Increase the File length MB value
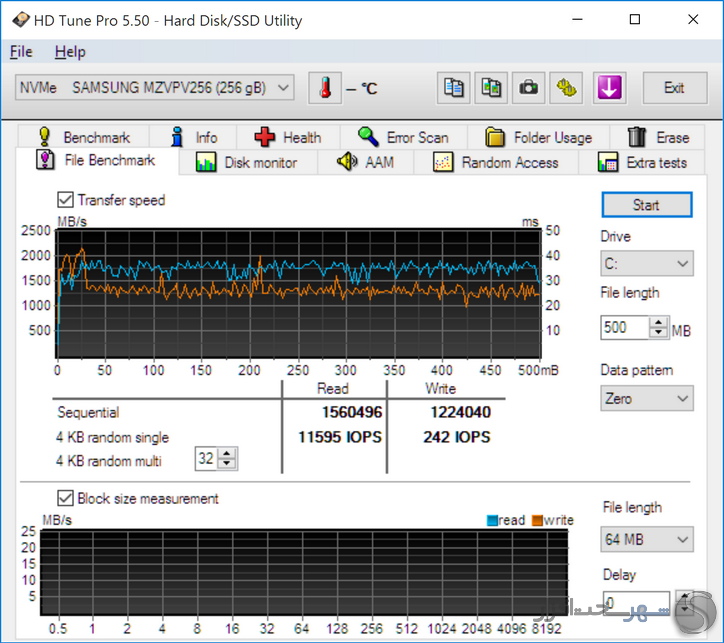Image resolution: width=724 pixels, height=643 pixels. tap(659, 322)
